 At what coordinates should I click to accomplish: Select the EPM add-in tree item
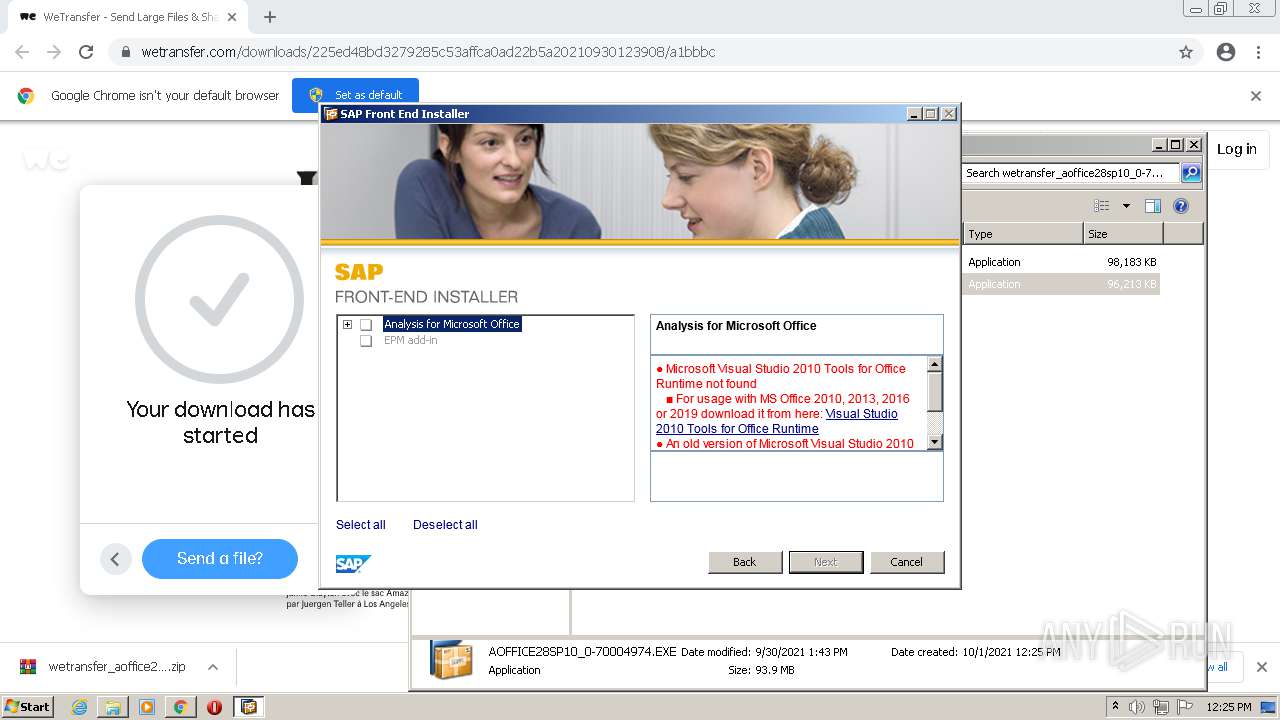pos(410,340)
